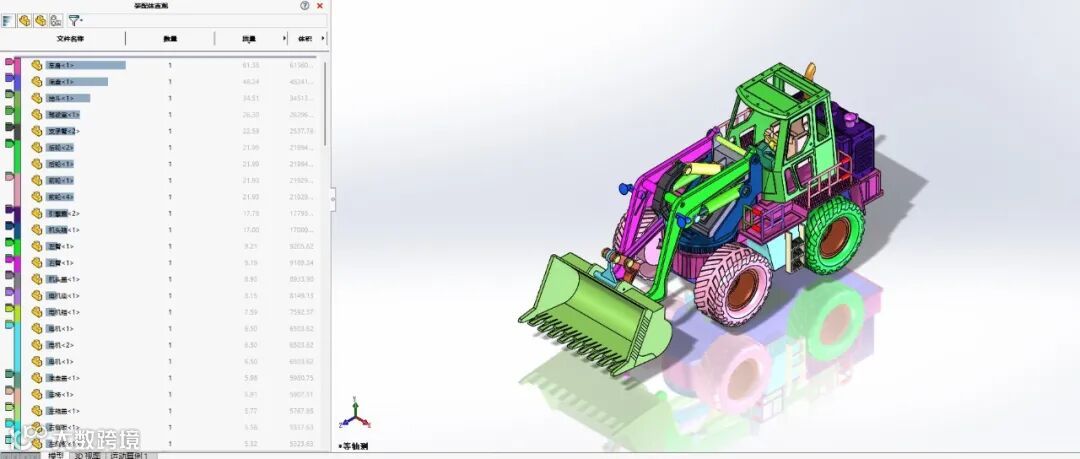Click the performance analysis icon in panel toolbar
This screenshot has width=1080, height=459.
click(56, 21)
